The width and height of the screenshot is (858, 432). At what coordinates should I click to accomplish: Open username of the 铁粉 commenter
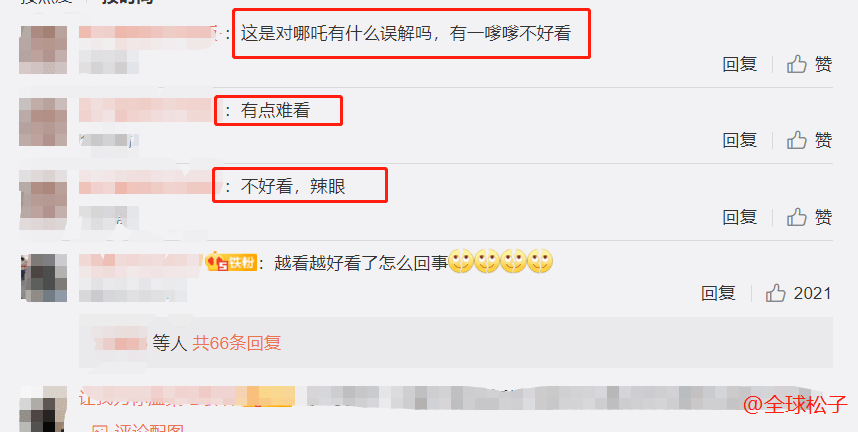pos(141,263)
